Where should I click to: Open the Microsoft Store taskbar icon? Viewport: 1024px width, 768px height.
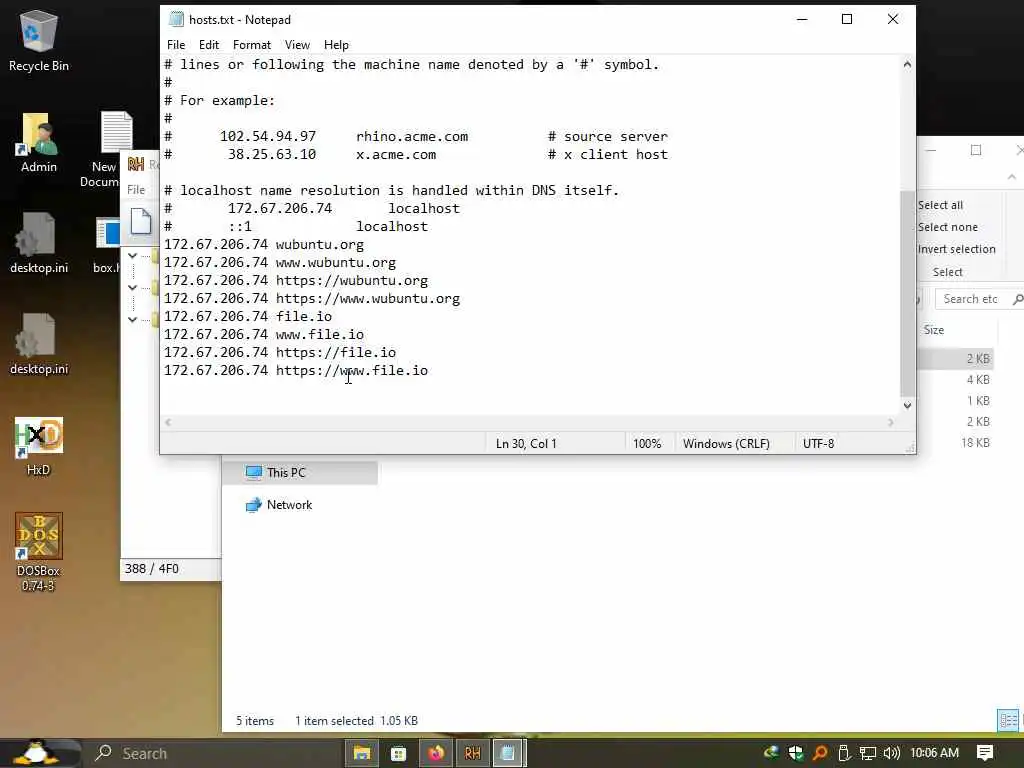pyautogui.click(x=398, y=753)
